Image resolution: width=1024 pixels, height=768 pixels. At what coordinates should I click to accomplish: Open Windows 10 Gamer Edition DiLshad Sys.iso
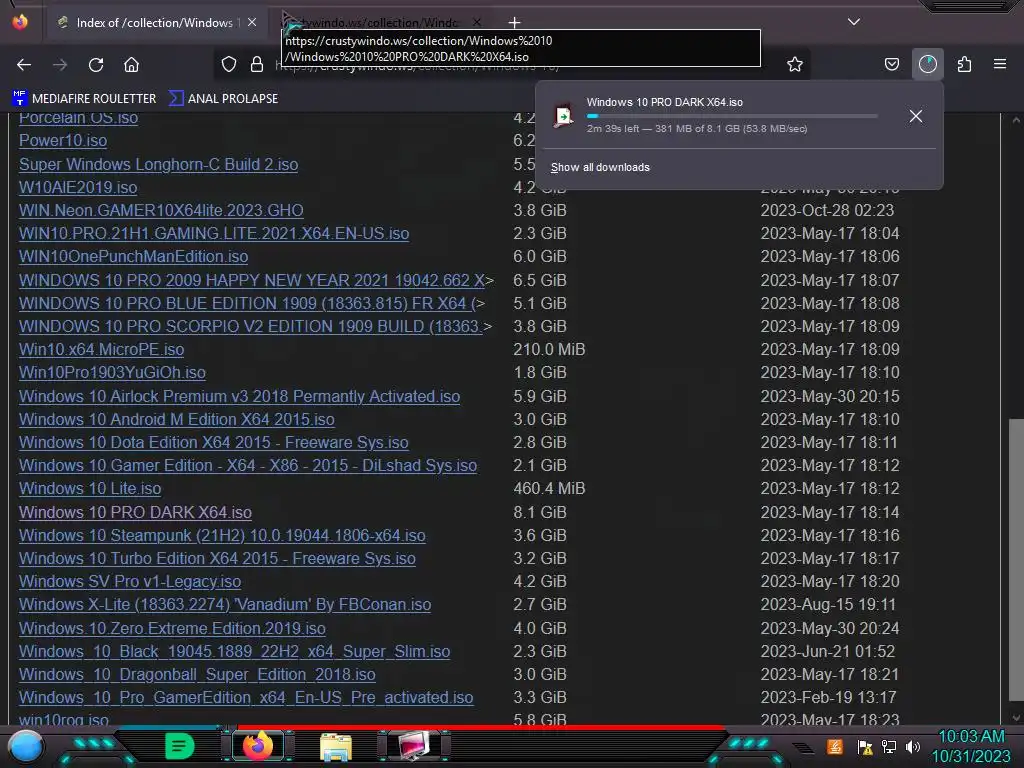[x=248, y=465]
